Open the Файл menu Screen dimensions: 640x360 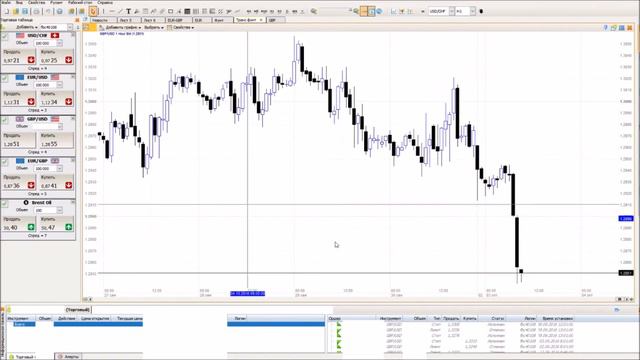click(x=6, y=2)
